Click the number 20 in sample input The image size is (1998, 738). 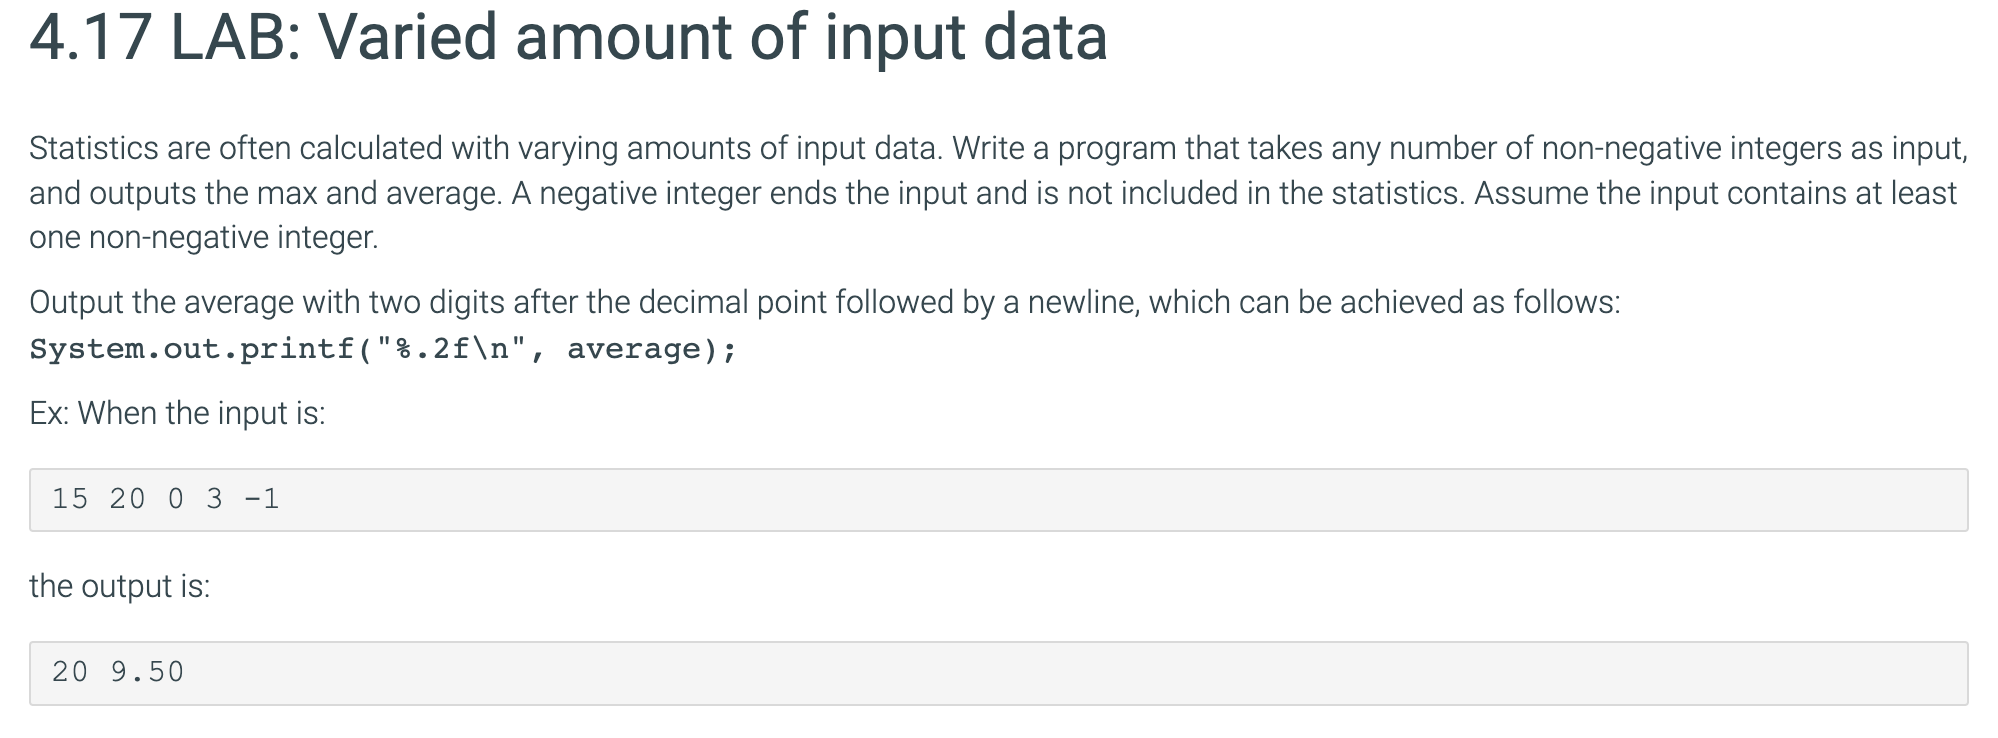(128, 499)
